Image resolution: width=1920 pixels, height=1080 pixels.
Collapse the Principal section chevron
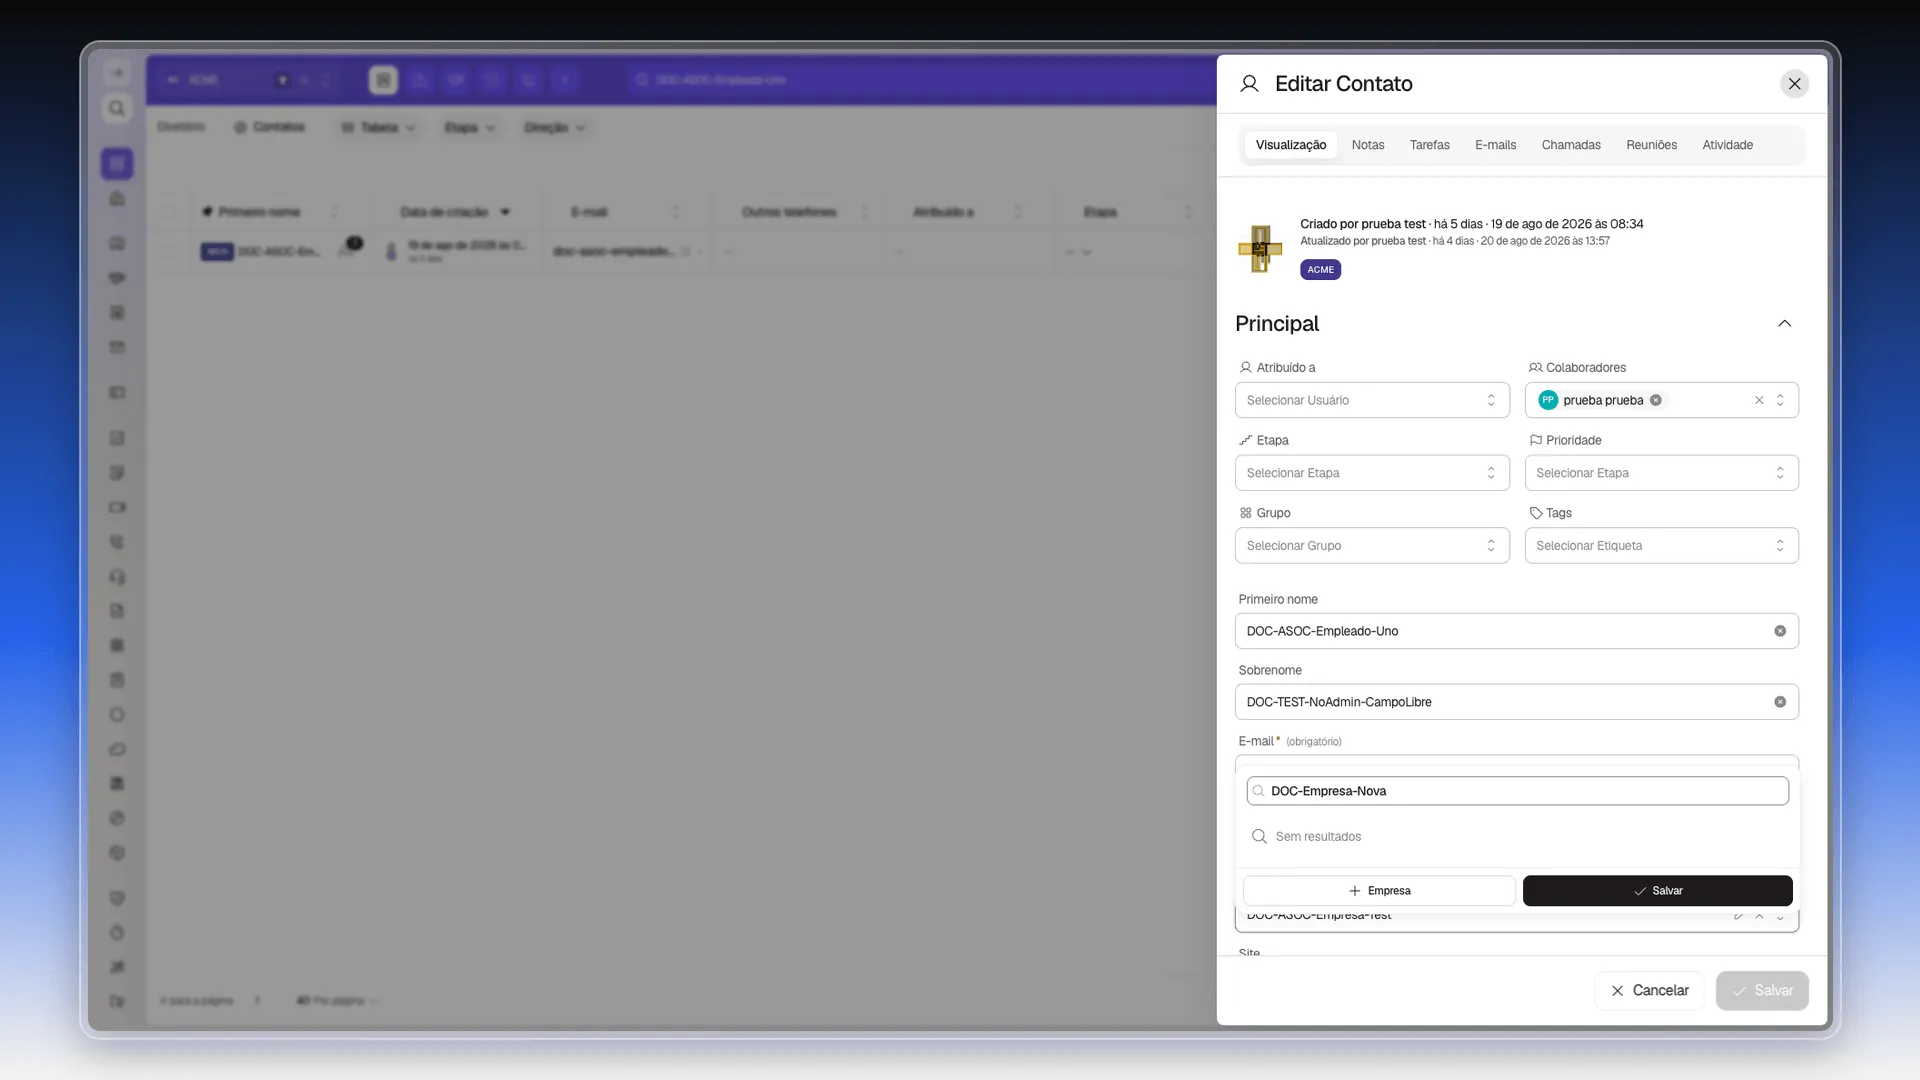(x=1784, y=323)
